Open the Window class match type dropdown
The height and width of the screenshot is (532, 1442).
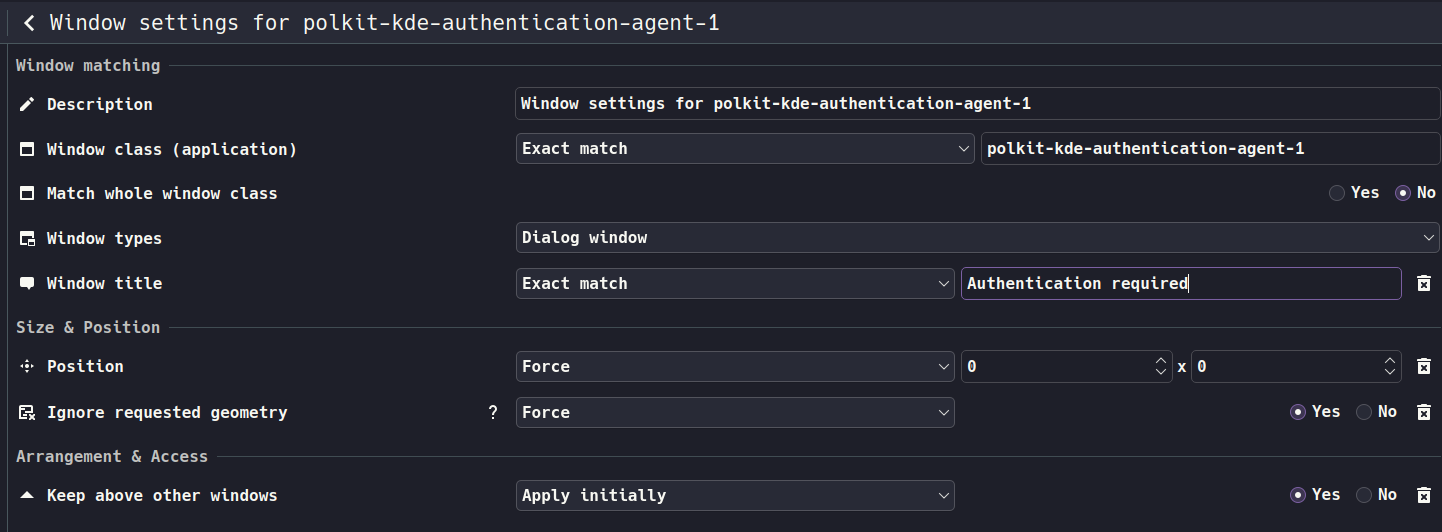745,149
